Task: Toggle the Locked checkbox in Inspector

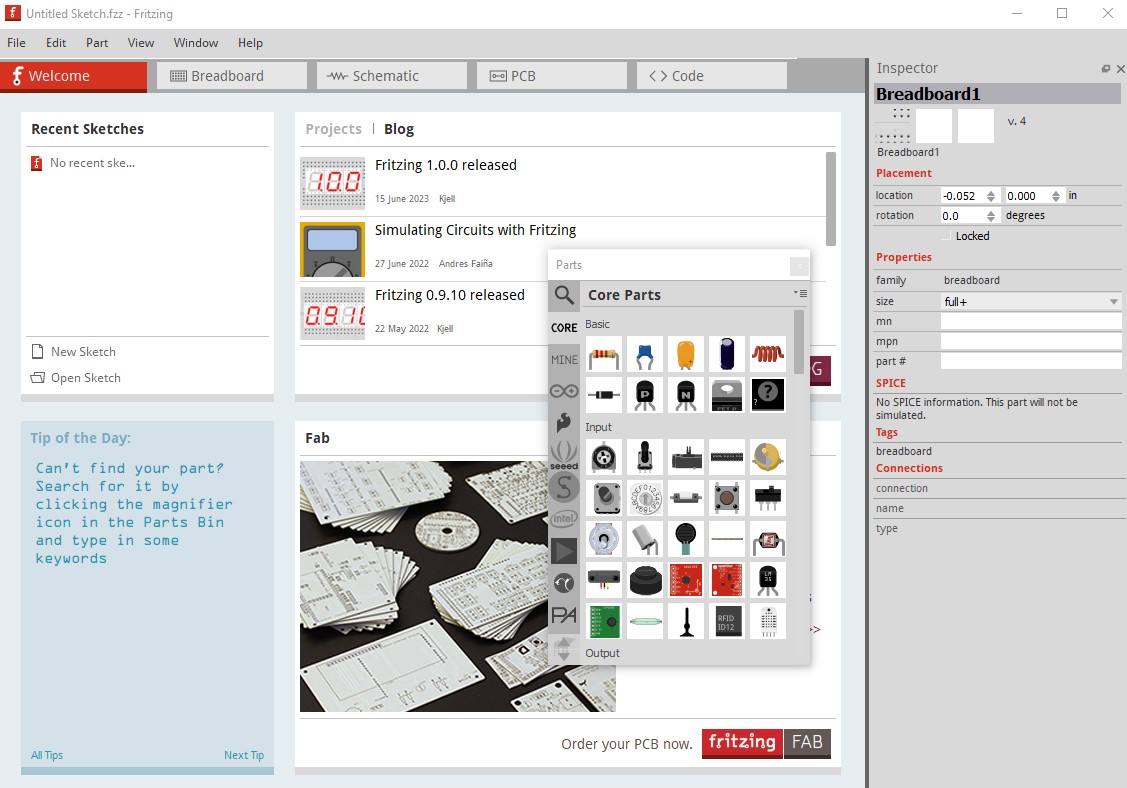Action: (947, 236)
